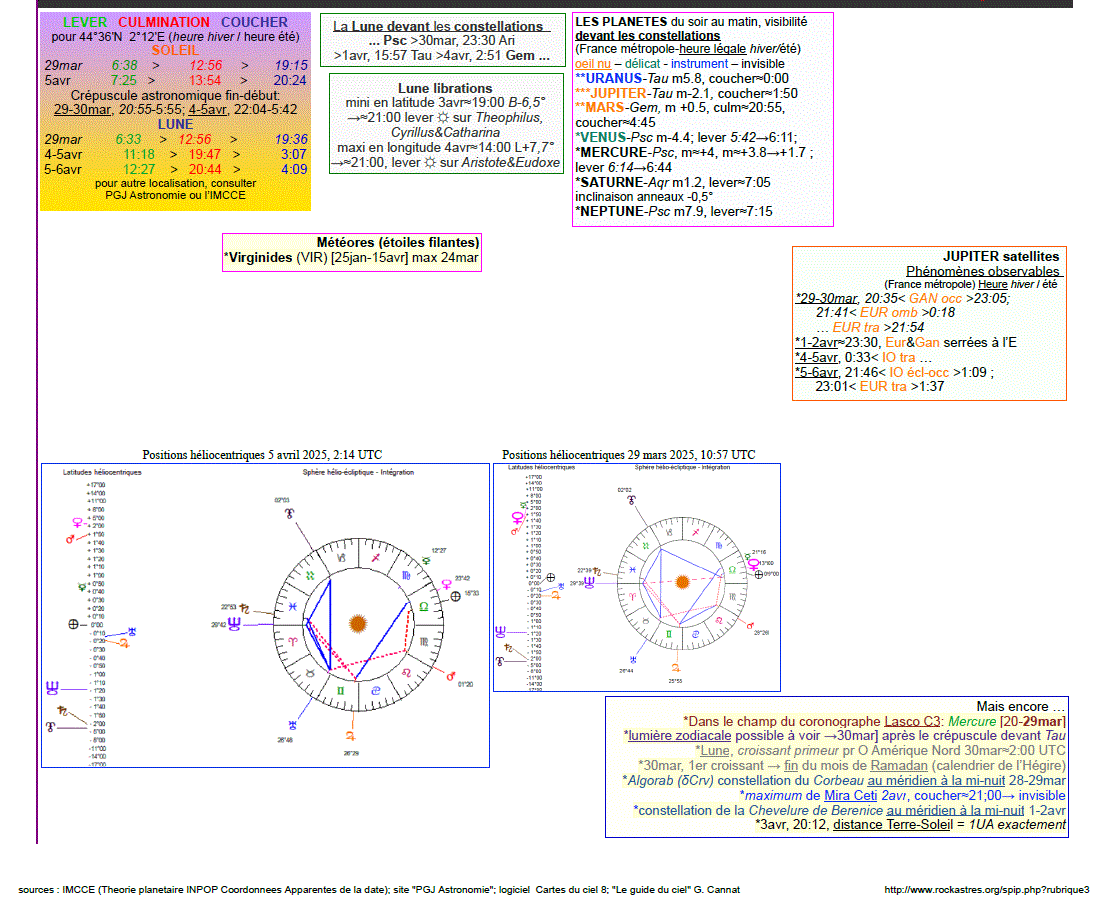1112x901 pixels.
Task: Click the '*NEPTUNE' planet entry
Action: pyautogui.click(x=611, y=211)
